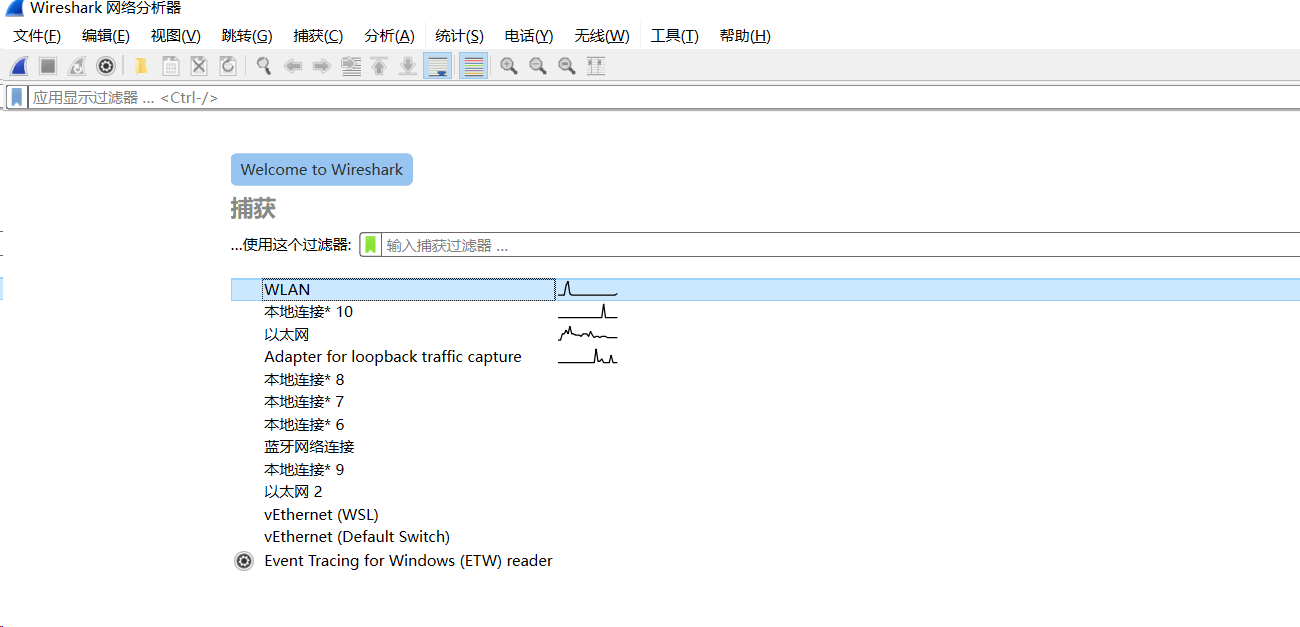The image size is (1300, 627).
Task: Jump to the first packet icon
Action: pos(379,66)
